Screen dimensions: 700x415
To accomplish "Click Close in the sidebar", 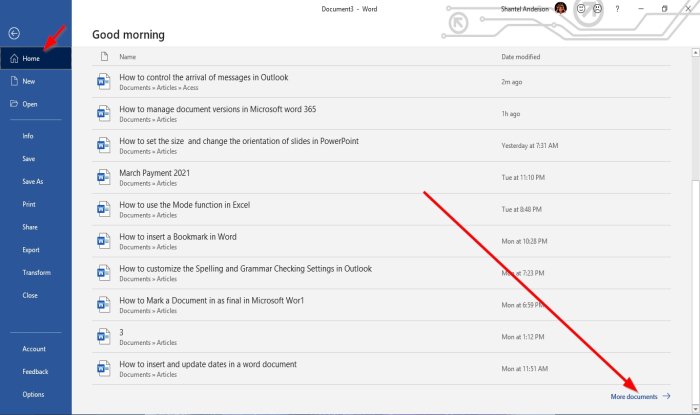I will [30, 295].
